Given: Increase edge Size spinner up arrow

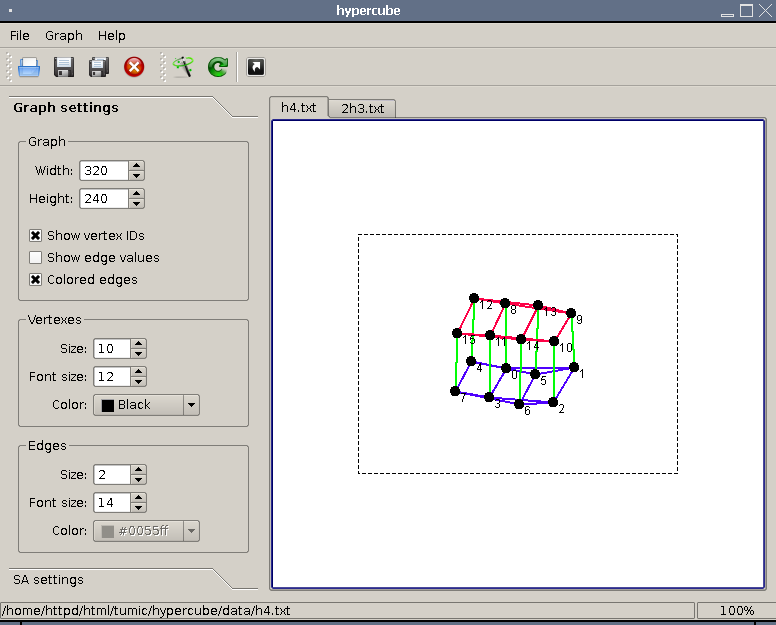Looking at the screenshot, I should tap(139, 469).
